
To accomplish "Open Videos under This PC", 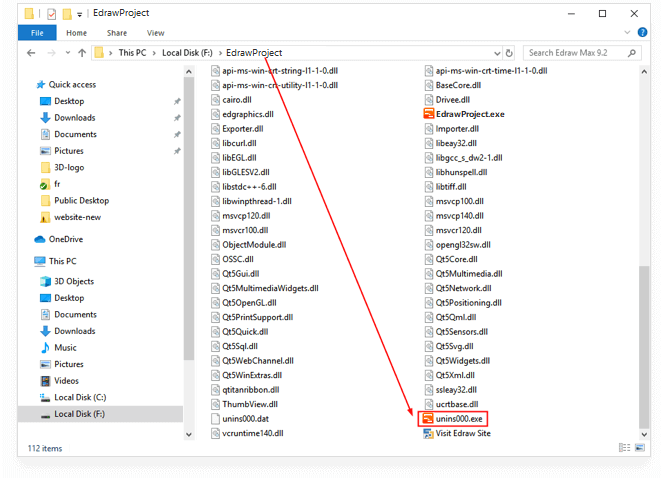I will (x=59, y=381).
